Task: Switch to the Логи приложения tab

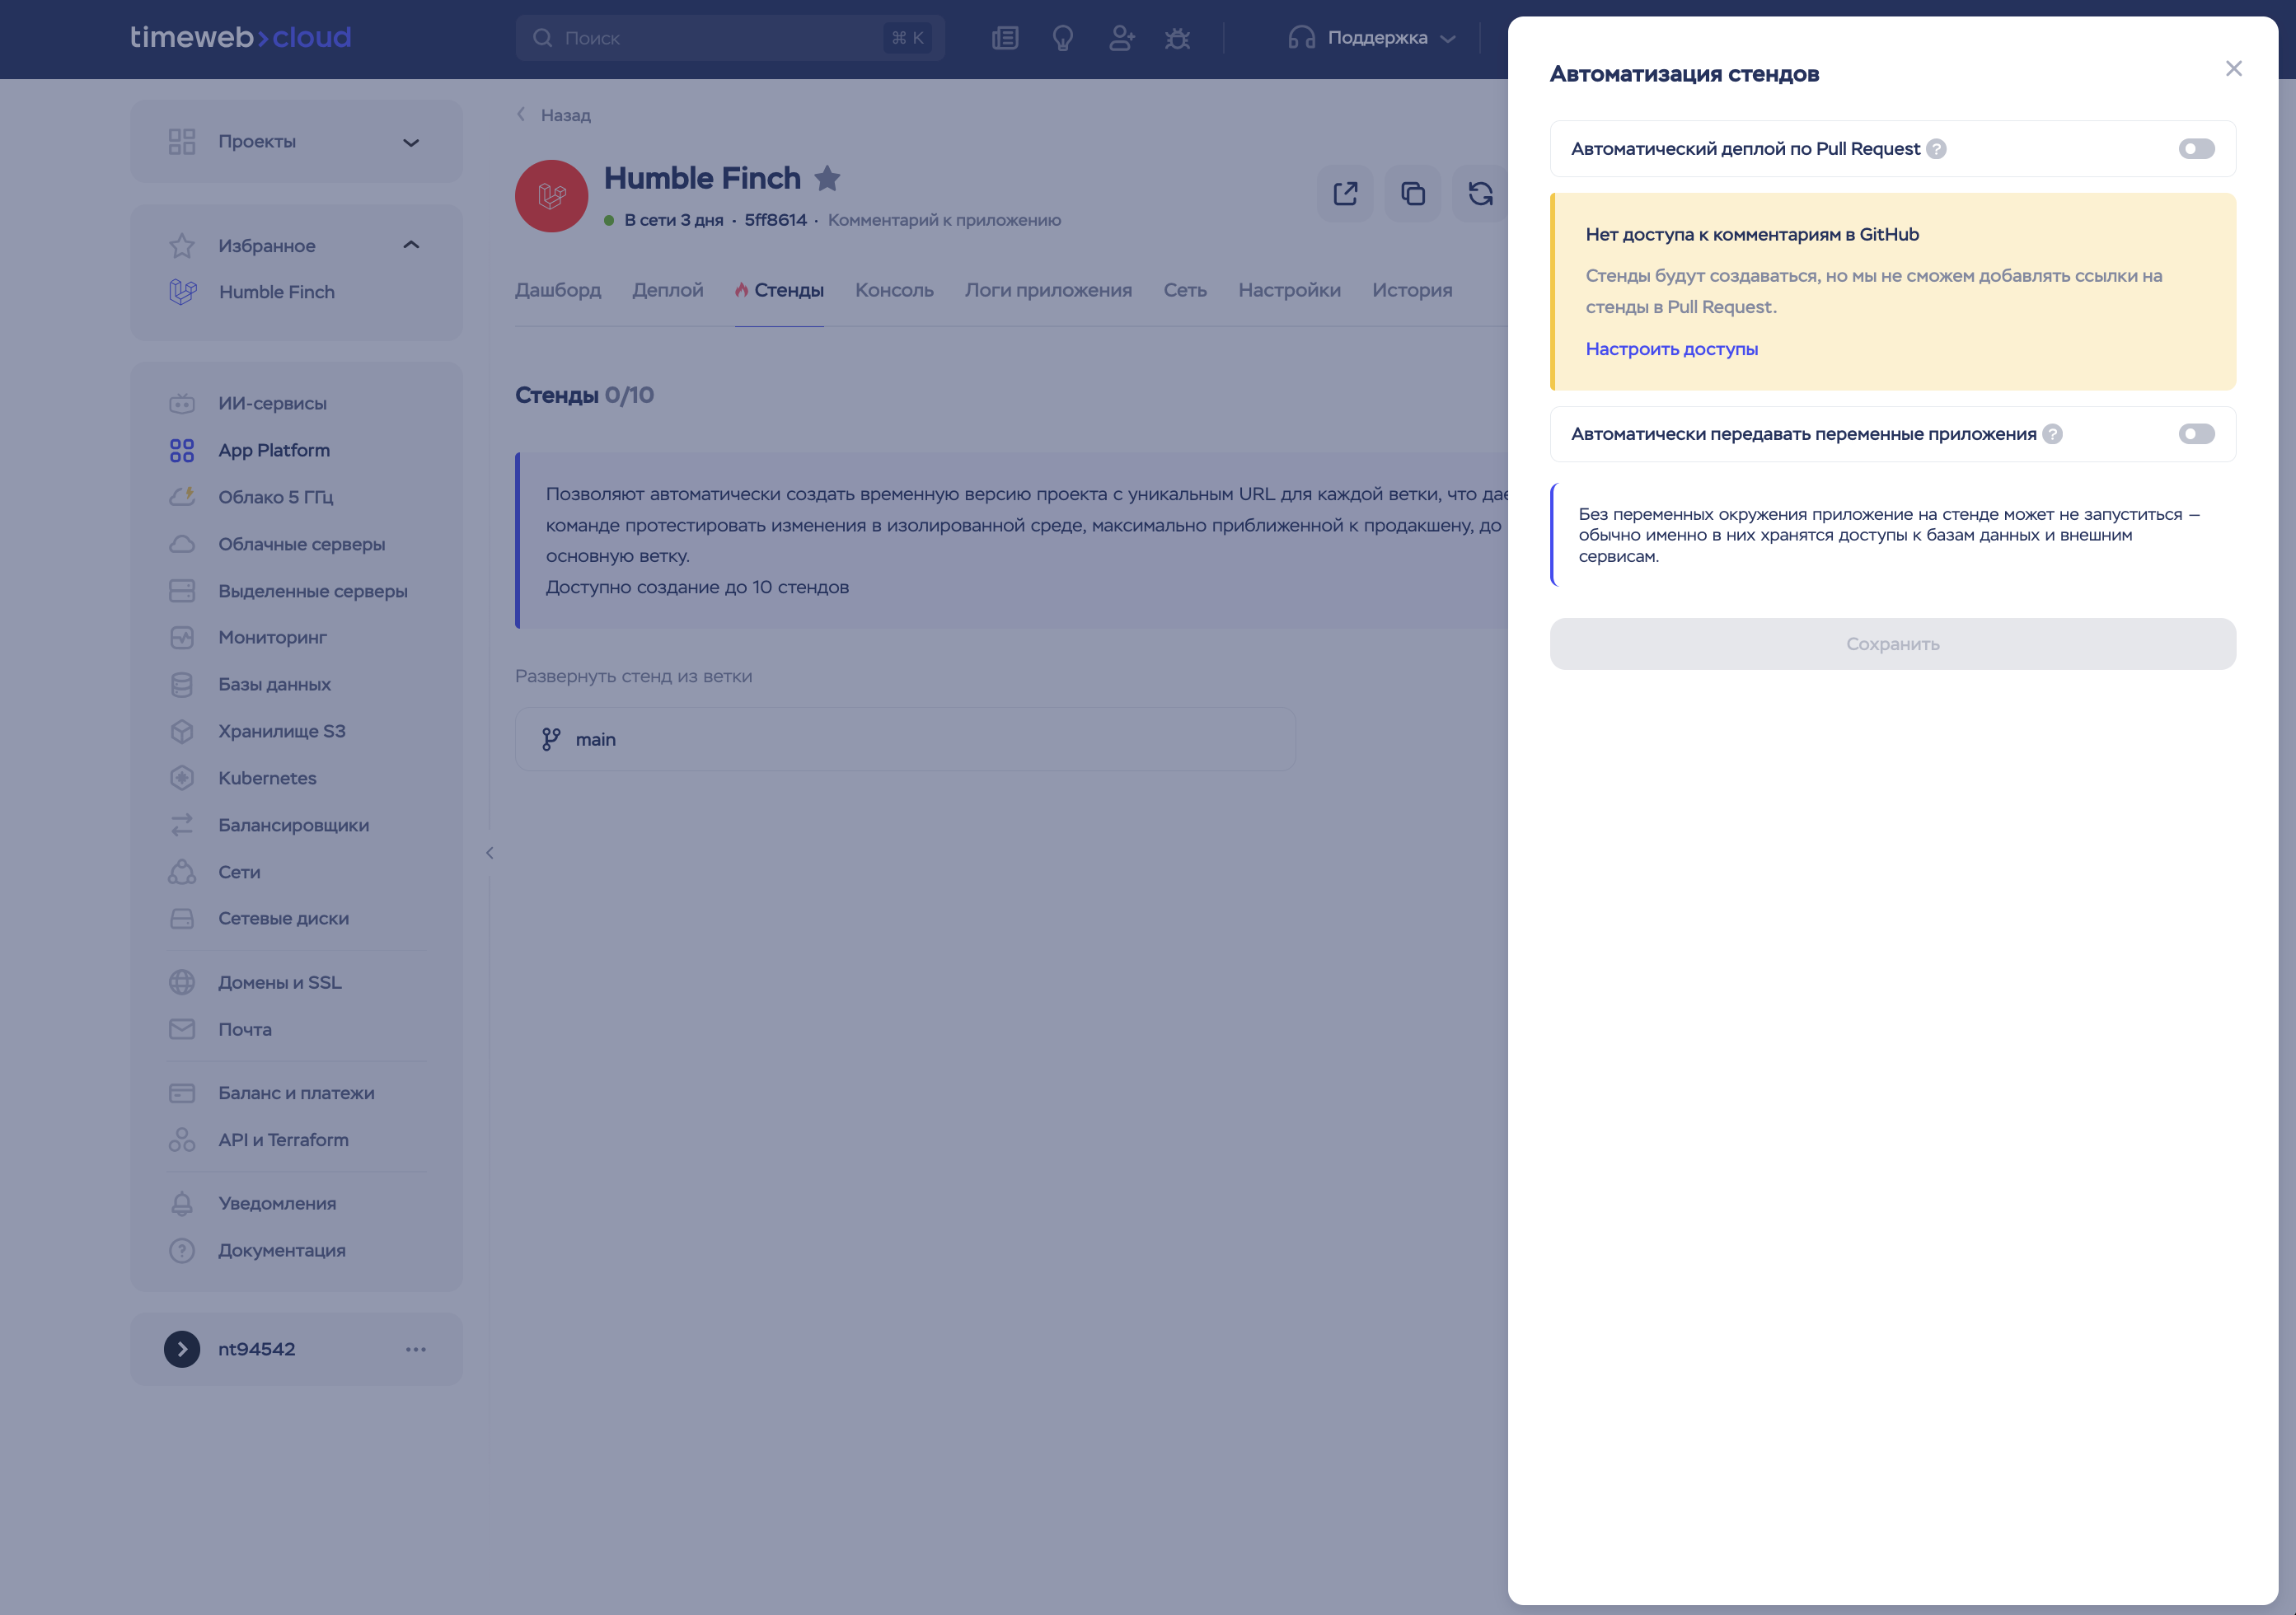Action: [x=1048, y=291]
